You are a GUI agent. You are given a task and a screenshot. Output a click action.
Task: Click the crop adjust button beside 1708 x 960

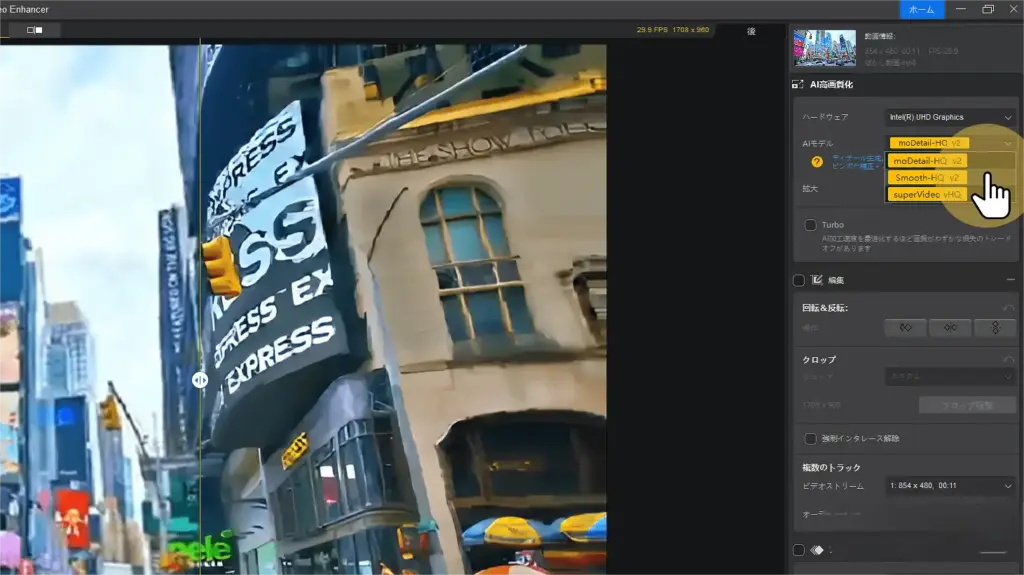click(967, 405)
